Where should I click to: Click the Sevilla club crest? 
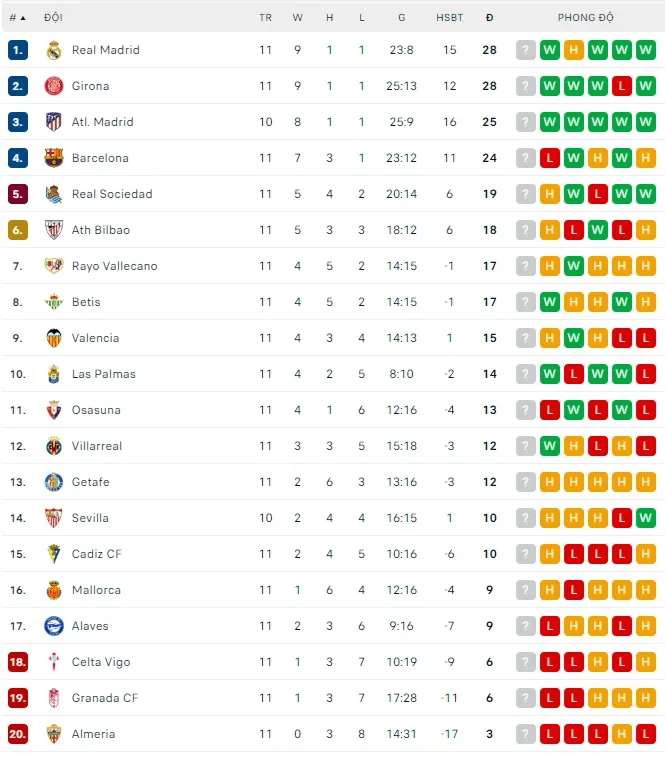[54, 518]
